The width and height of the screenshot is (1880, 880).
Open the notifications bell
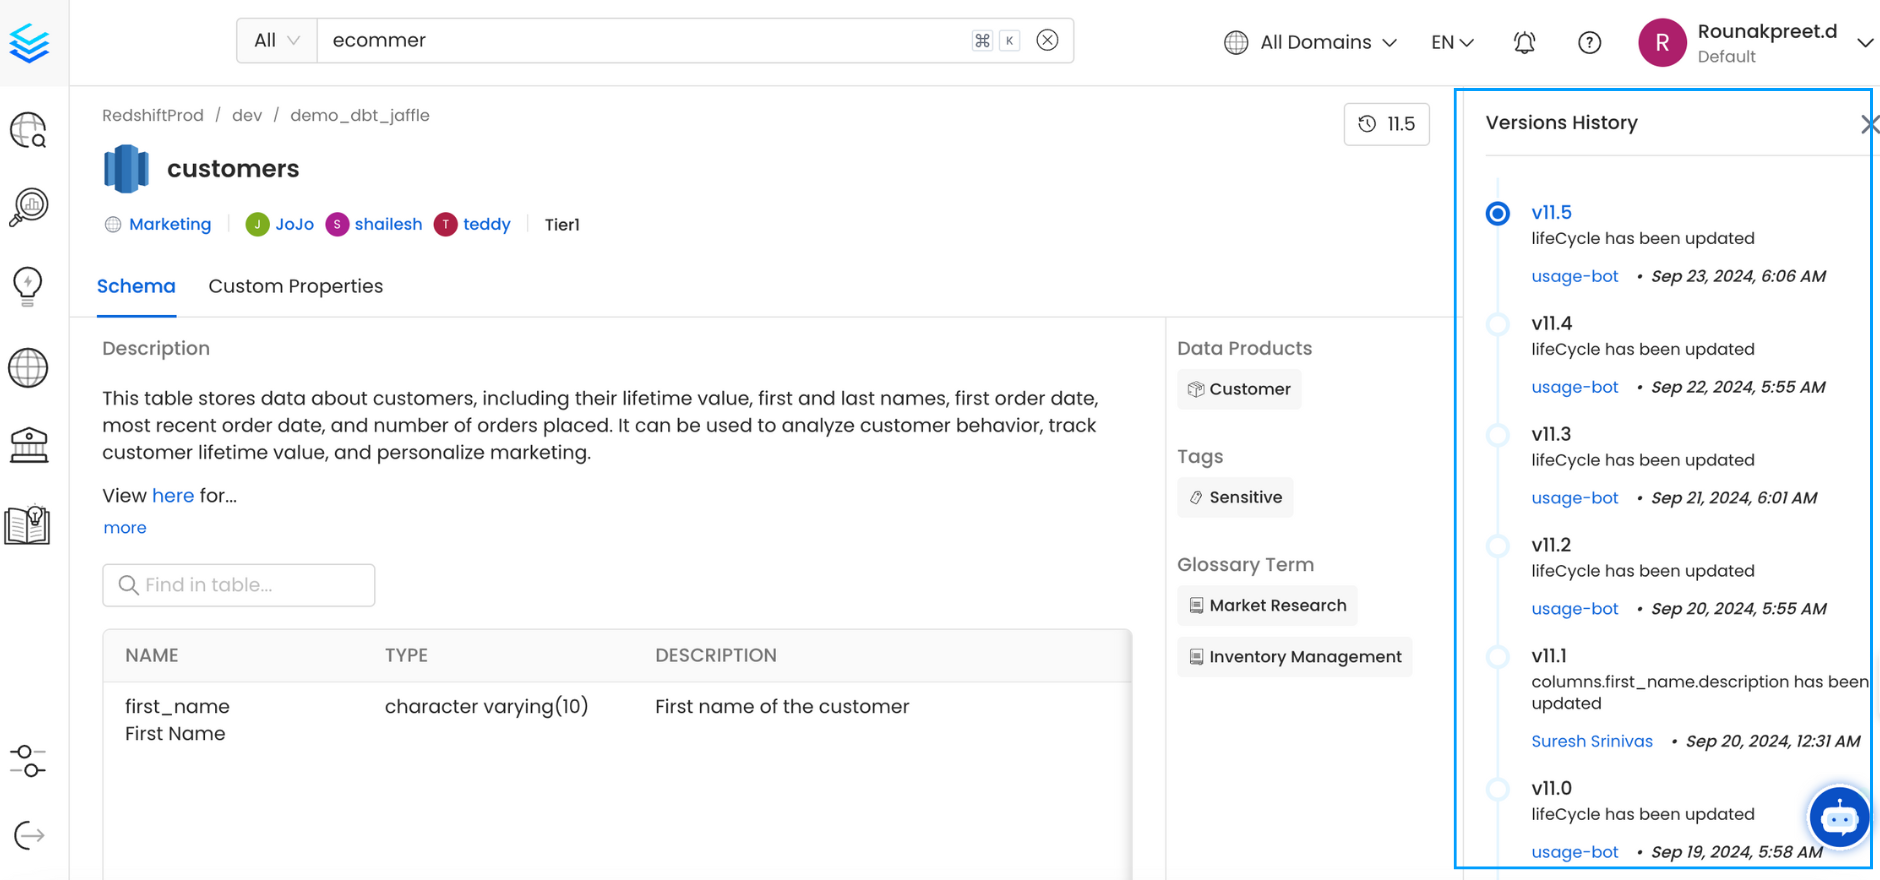tap(1524, 42)
